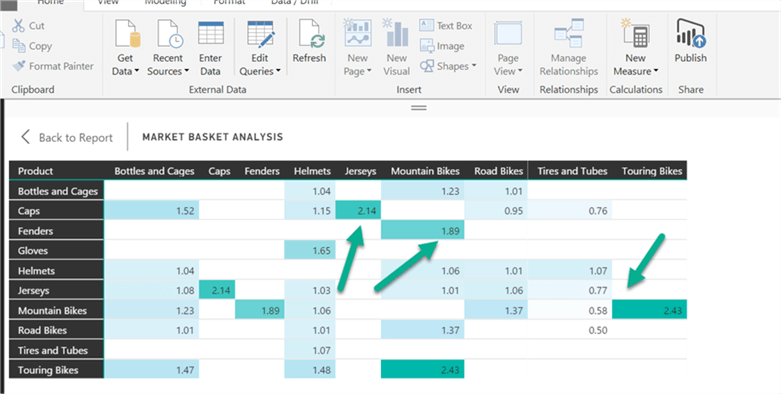
Task: Click the 1.65 cell in Gloves row
Action: pyautogui.click(x=310, y=251)
